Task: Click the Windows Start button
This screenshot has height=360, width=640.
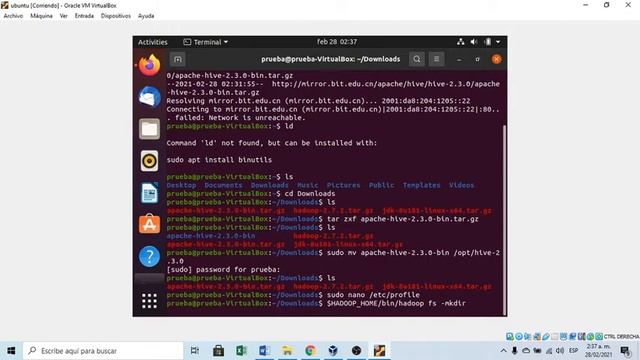Action: click(11, 351)
